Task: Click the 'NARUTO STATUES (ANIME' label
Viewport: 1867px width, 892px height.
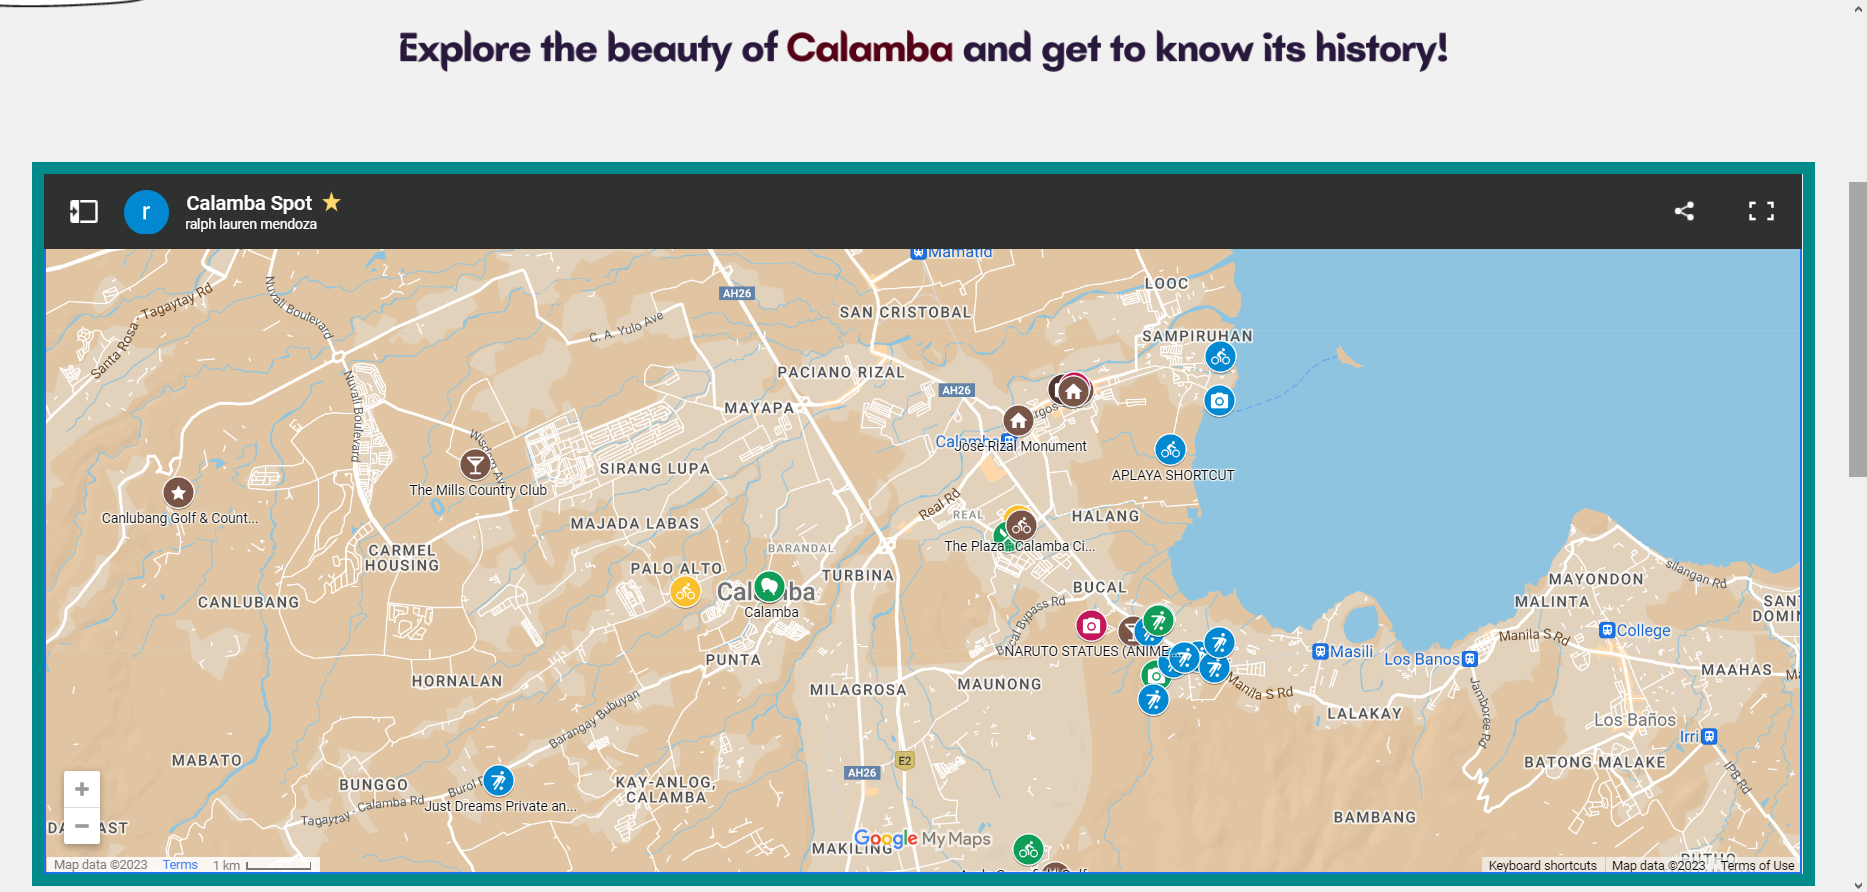Action: 1087,651
